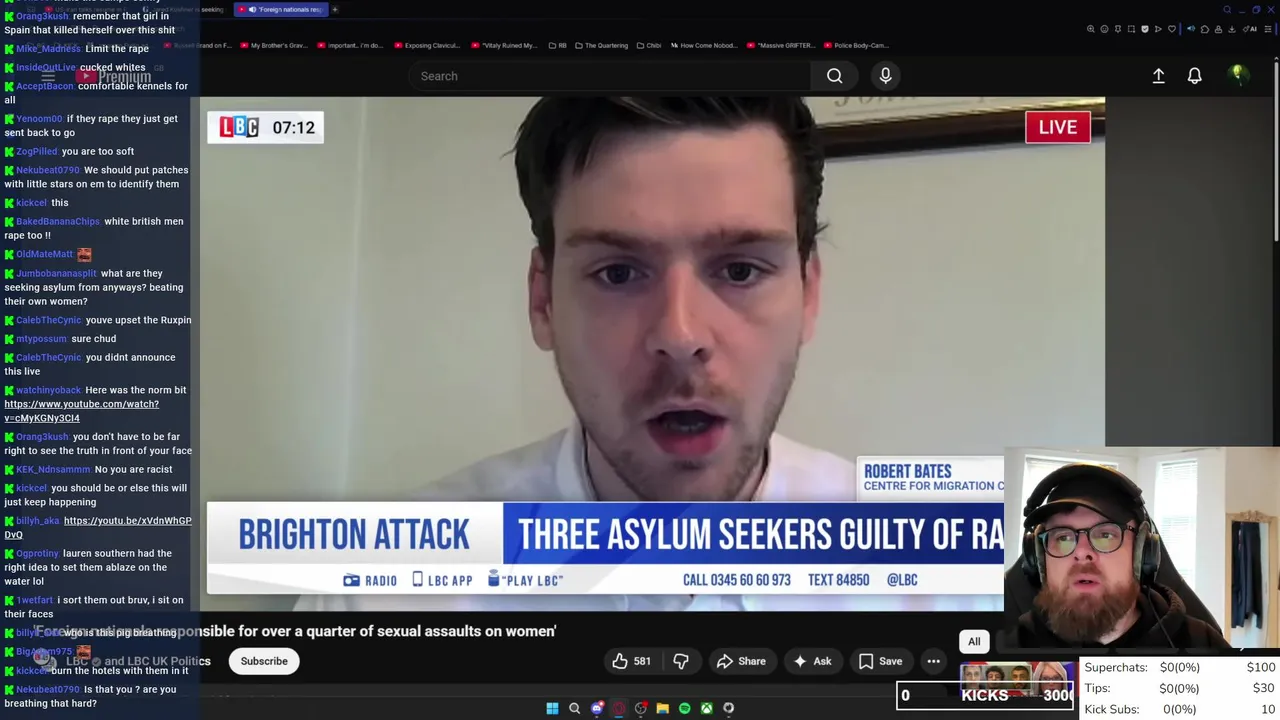The width and height of the screenshot is (1280, 720).
Task: Share the LBC video
Action: [x=741, y=661]
